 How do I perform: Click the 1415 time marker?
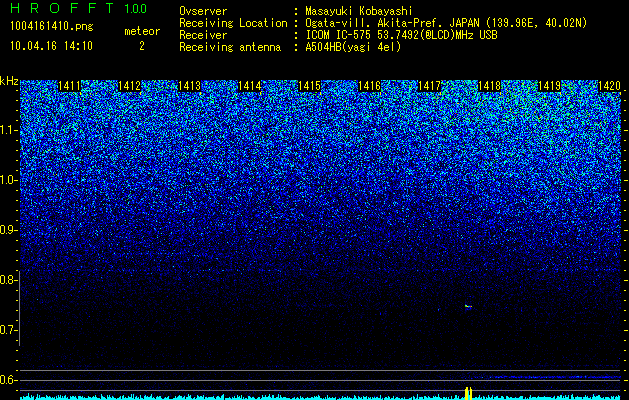[x=309, y=86]
